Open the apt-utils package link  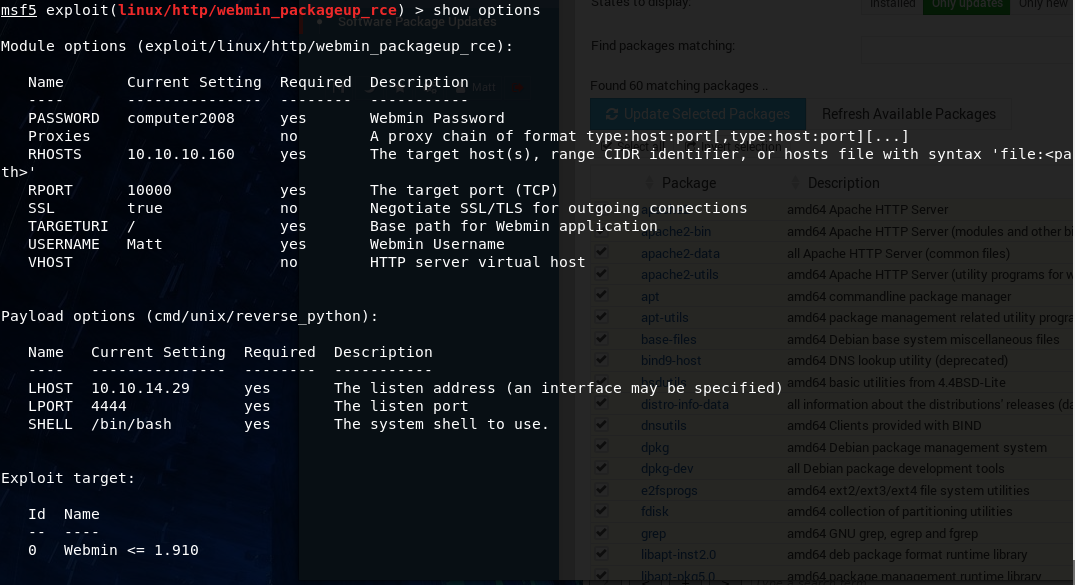coord(664,318)
